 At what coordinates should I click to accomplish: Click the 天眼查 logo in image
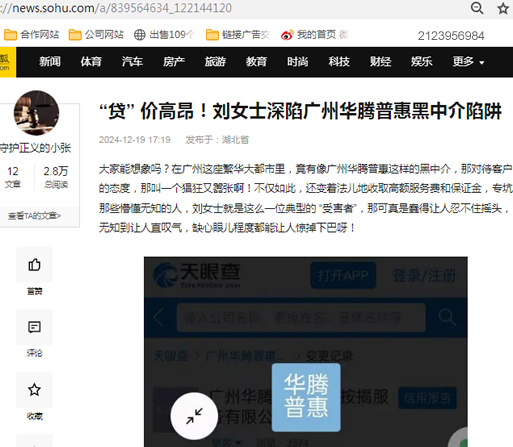[197, 275]
